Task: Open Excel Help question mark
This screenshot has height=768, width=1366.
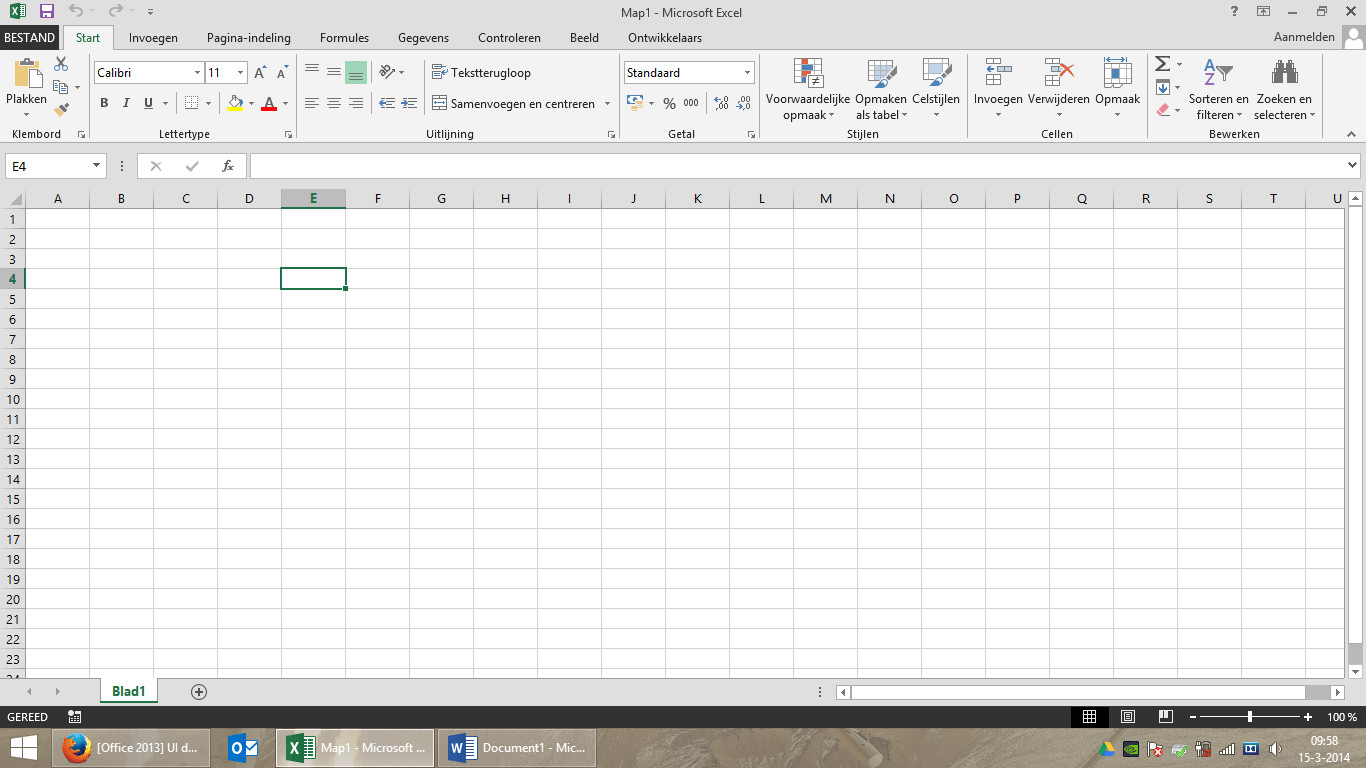Action: [x=1234, y=12]
